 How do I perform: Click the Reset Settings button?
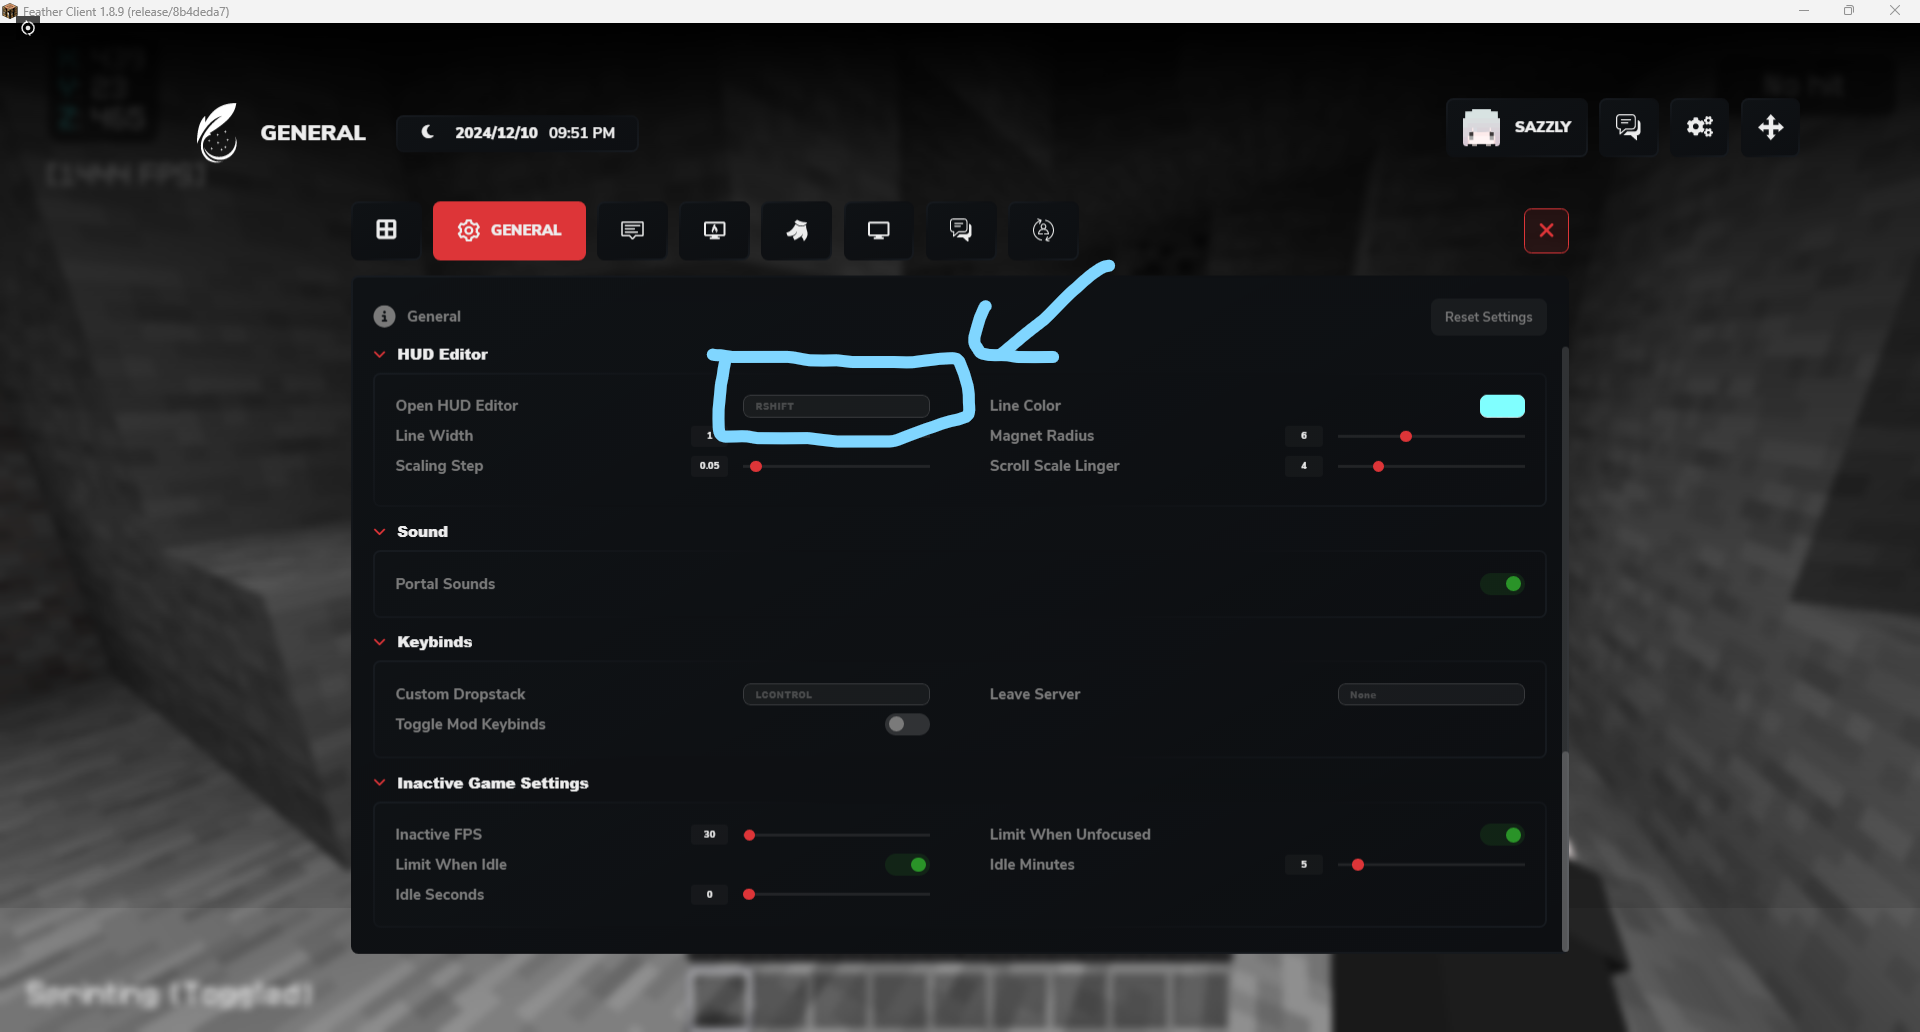pos(1488,317)
